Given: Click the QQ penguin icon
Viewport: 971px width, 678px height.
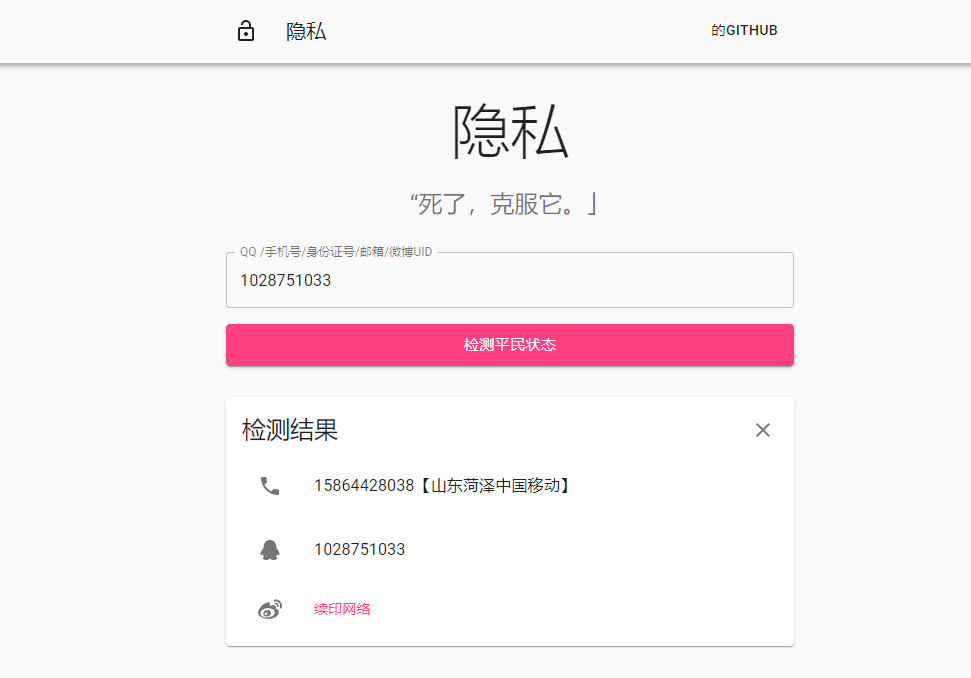Looking at the screenshot, I should pos(270,550).
